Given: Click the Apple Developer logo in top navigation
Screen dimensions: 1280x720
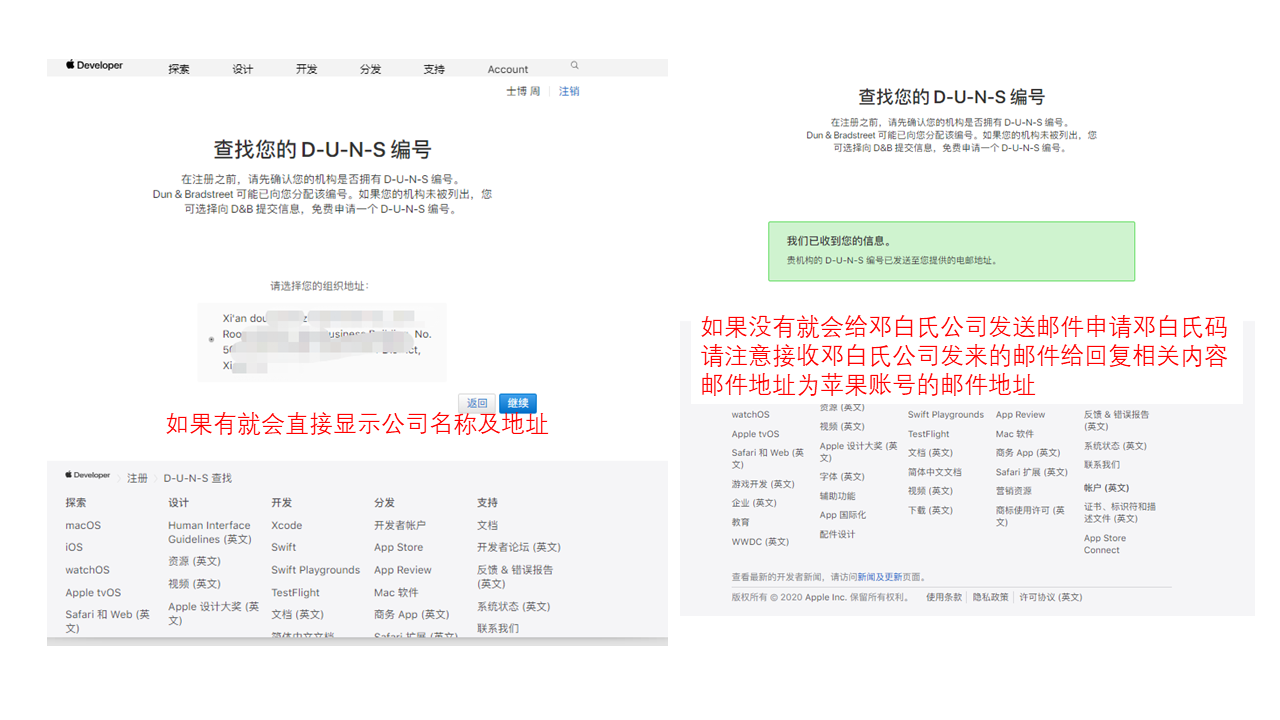Looking at the screenshot, I should coord(95,65).
